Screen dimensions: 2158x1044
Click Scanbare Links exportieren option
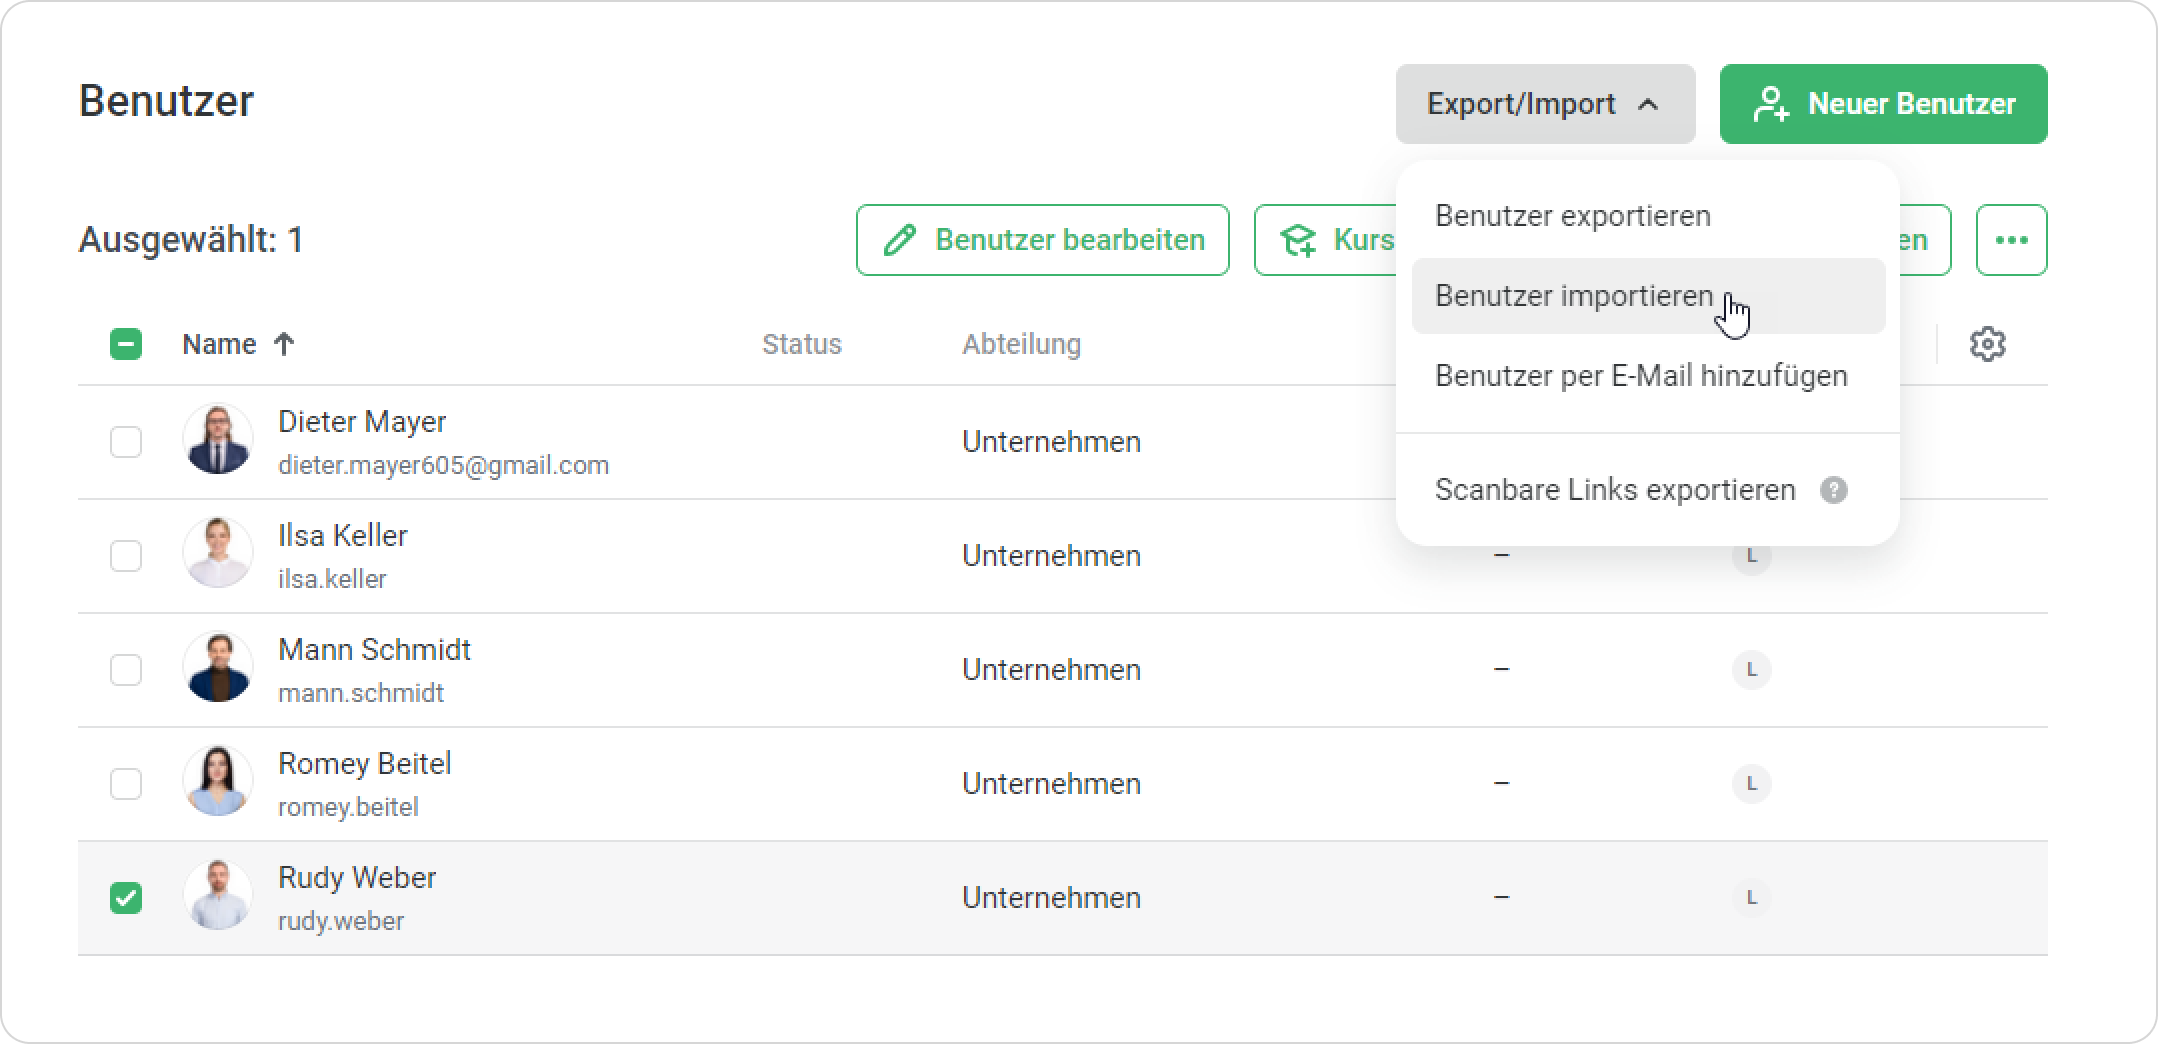pos(1614,490)
